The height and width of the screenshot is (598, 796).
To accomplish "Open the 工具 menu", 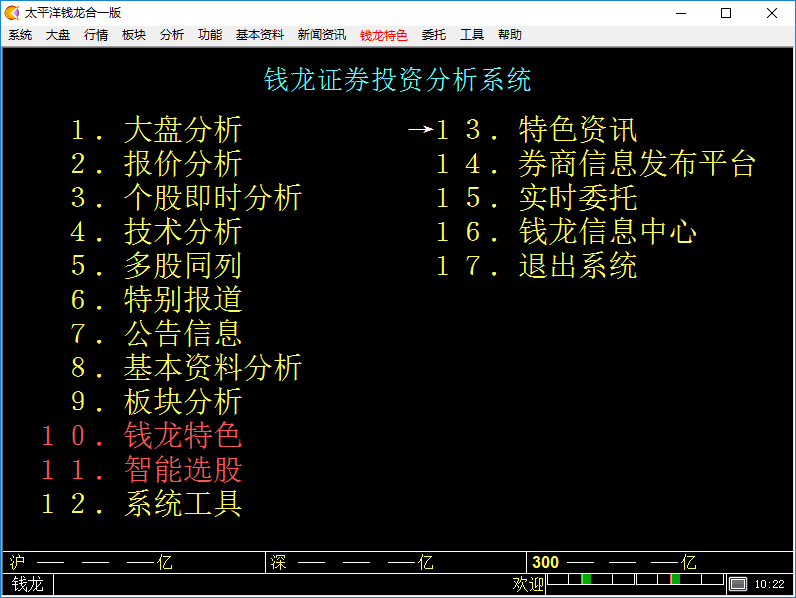I will [472, 35].
